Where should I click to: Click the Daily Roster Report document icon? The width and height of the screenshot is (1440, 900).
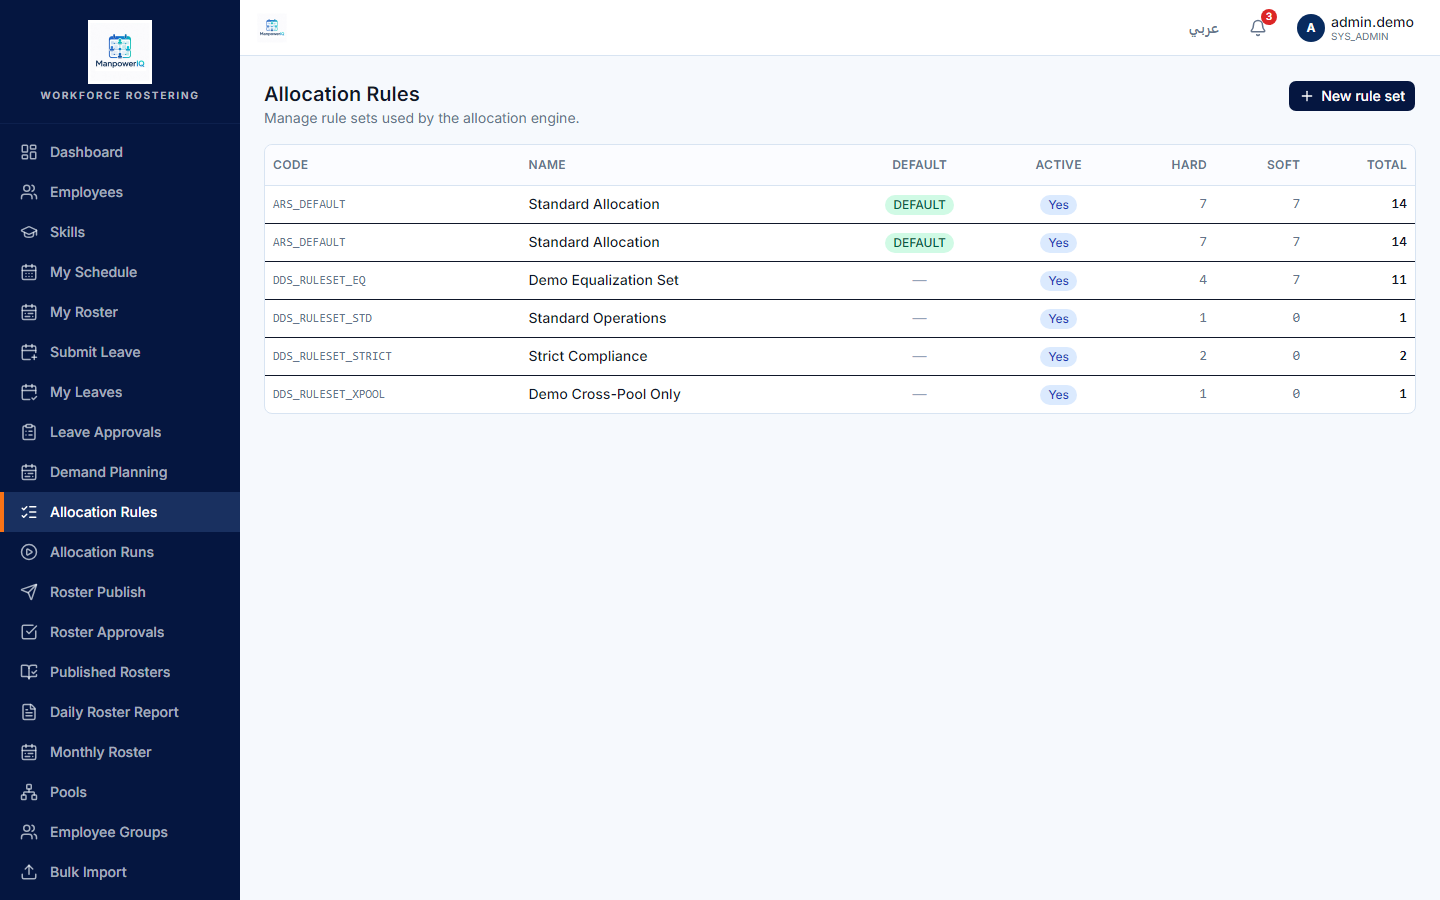(29, 712)
